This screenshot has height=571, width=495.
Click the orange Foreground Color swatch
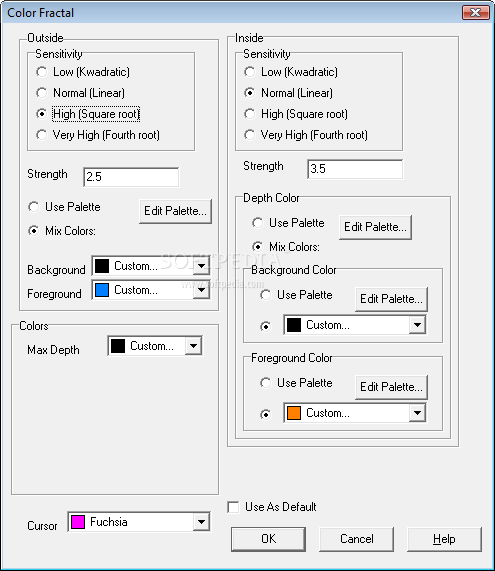pos(294,413)
